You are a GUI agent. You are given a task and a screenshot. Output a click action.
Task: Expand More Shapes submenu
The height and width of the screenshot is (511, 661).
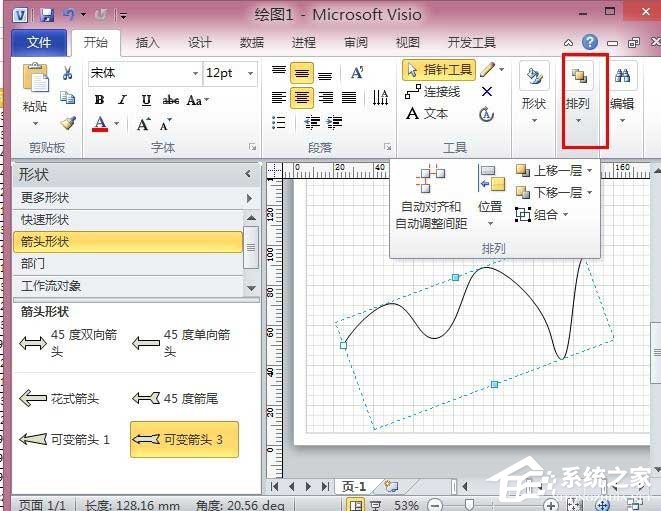tap(249, 198)
